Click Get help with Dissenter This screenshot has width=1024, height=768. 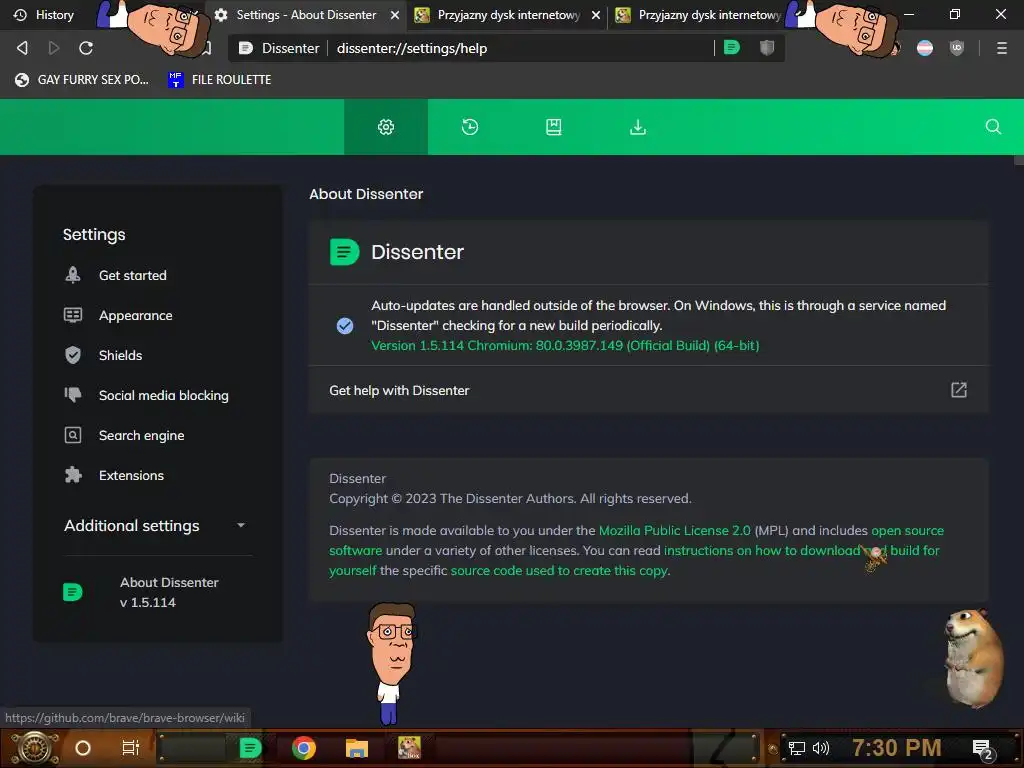(x=648, y=390)
